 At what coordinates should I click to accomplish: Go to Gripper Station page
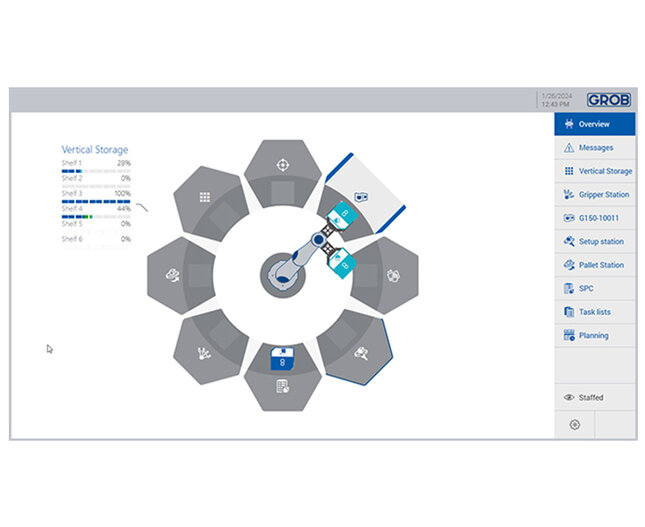[x=594, y=195]
